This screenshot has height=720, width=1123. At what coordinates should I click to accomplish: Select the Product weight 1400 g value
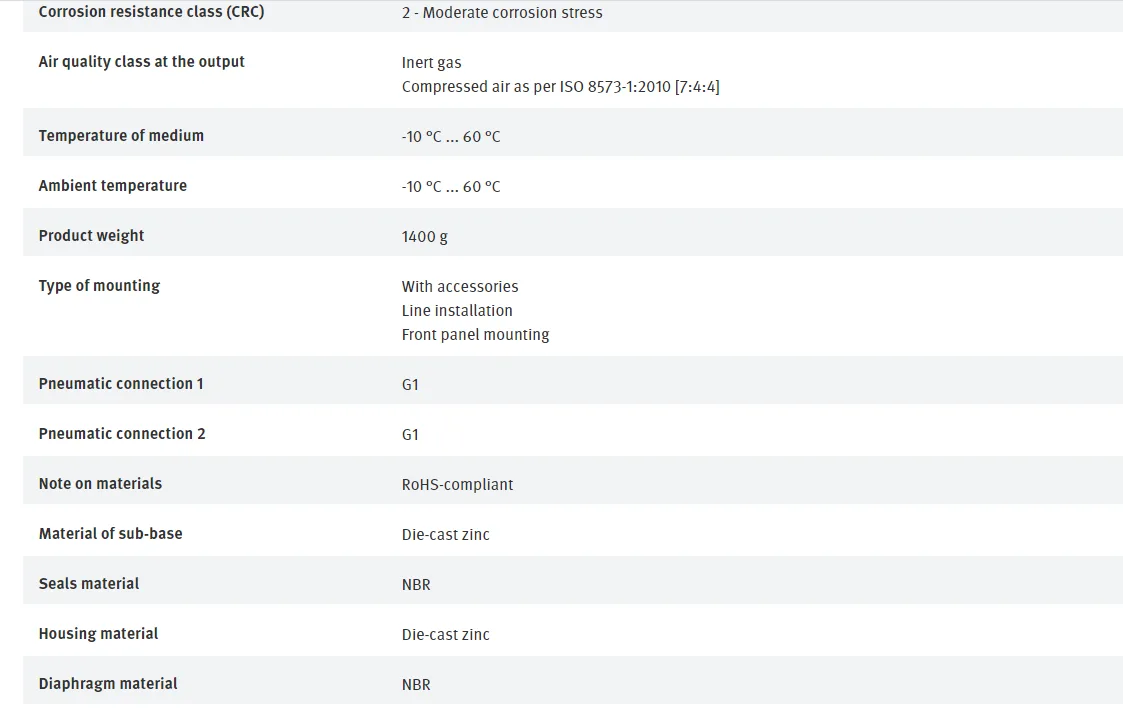pyautogui.click(x=425, y=236)
